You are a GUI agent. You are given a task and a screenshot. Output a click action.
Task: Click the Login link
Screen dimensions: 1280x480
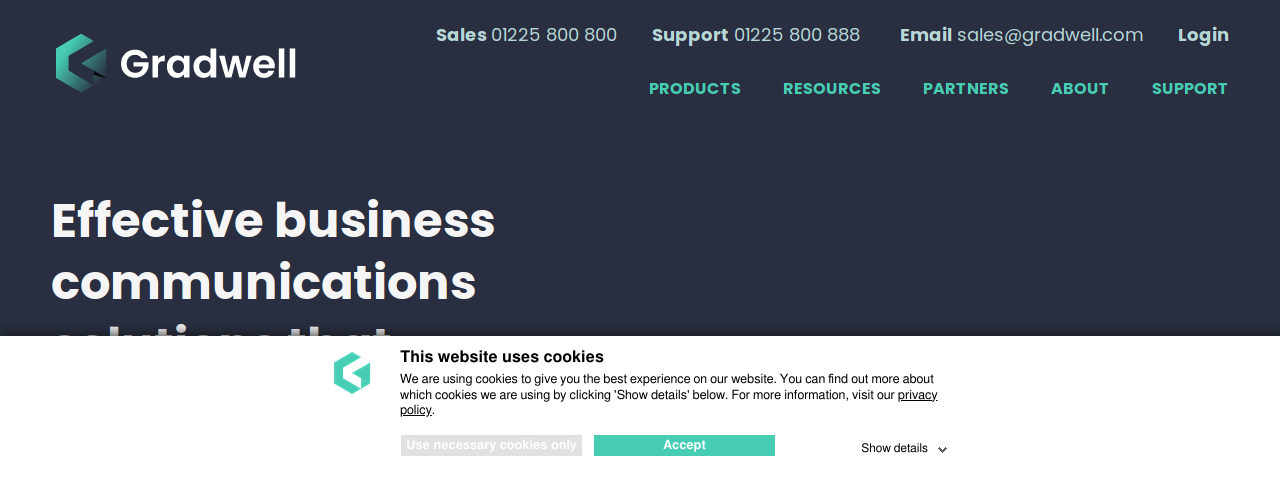point(1203,35)
